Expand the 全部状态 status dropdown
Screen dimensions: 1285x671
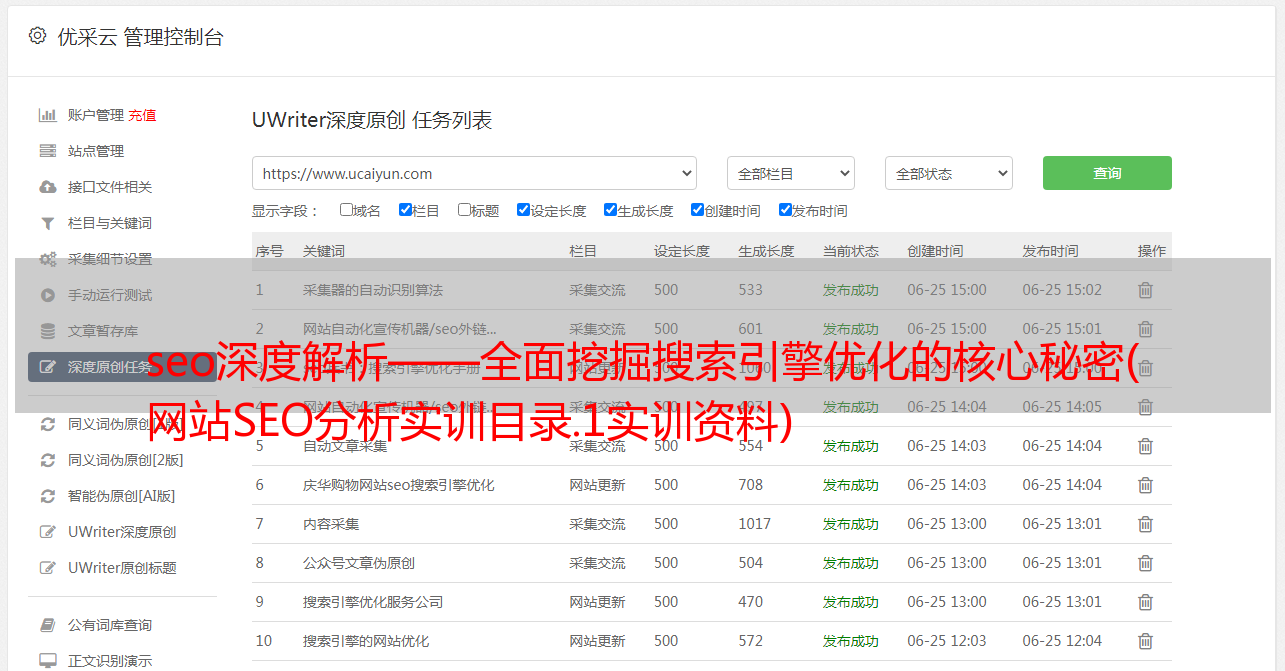click(948, 173)
